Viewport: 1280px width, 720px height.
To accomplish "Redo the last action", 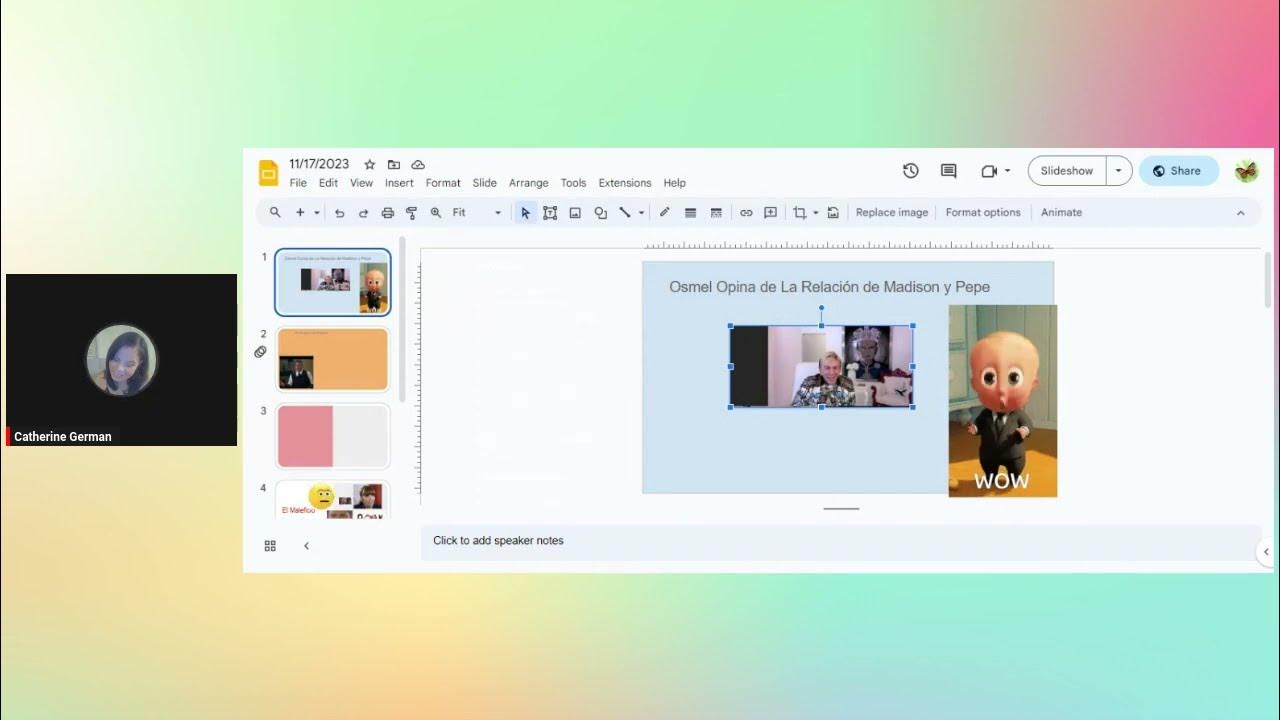I will tap(363, 212).
